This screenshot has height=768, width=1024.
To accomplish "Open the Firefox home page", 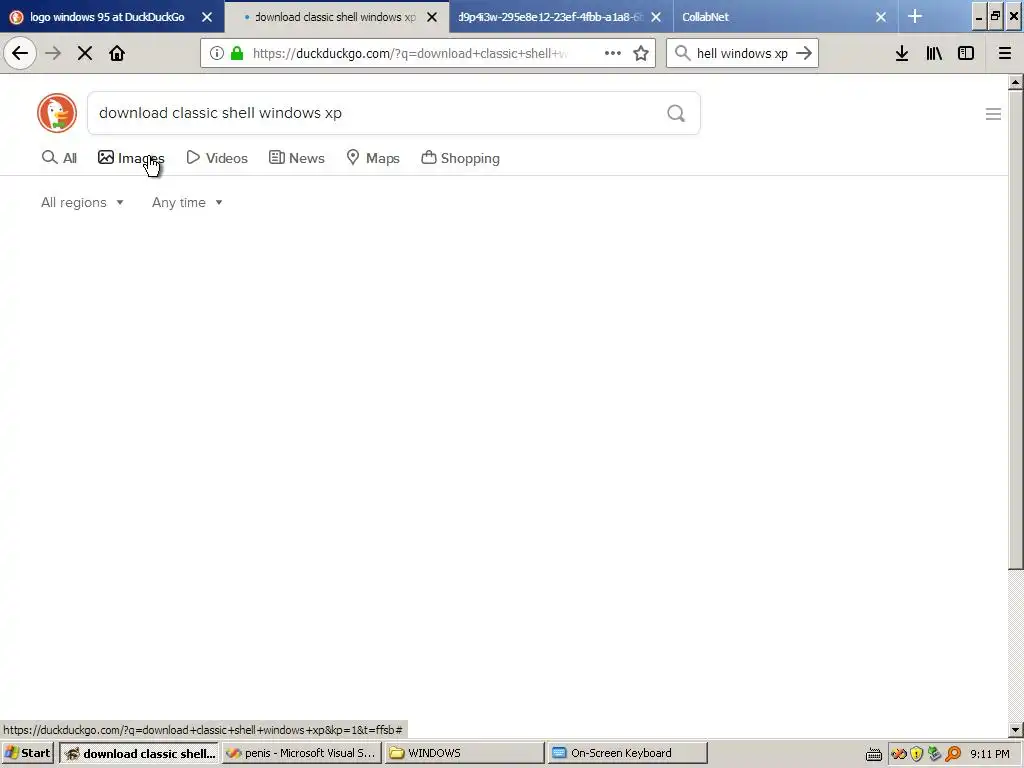I will click(117, 54).
